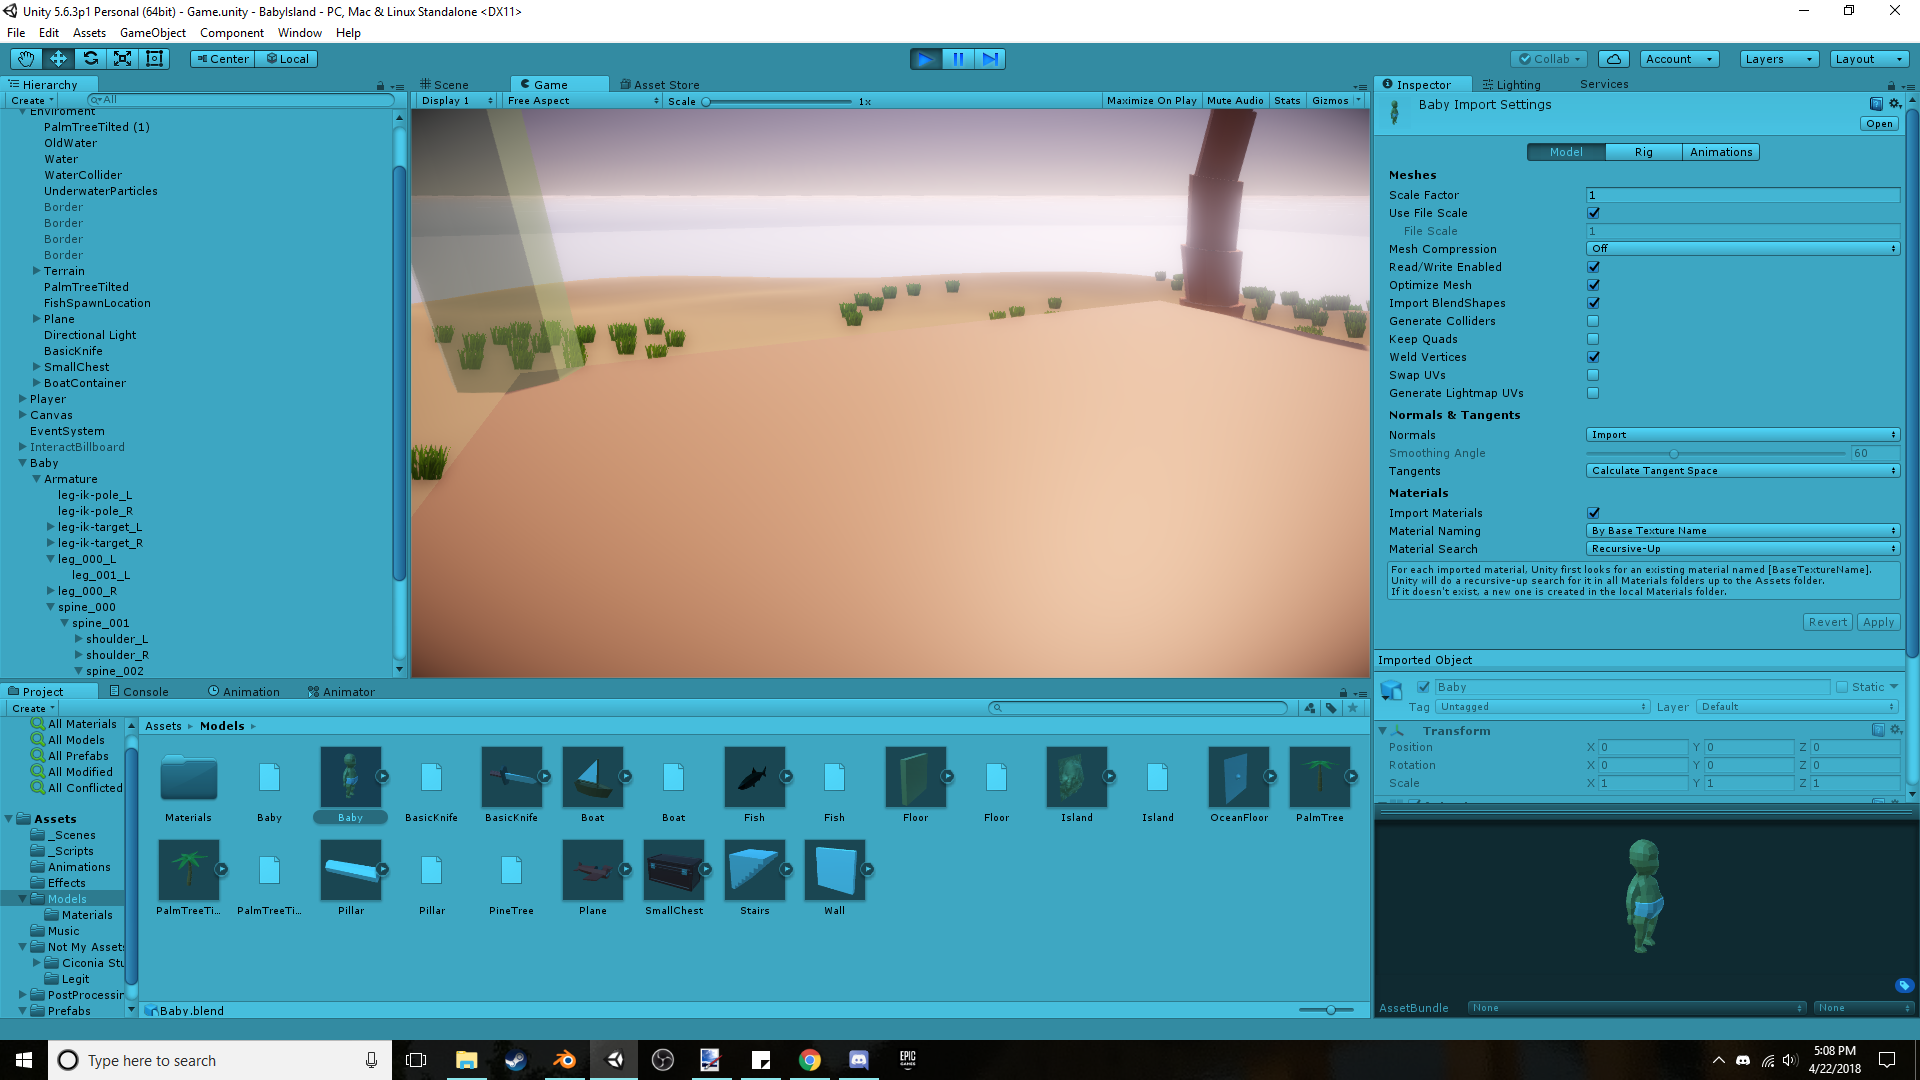Viewport: 1920px width, 1080px height.
Task: Open Baby import settings help icon
Action: 1876,104
